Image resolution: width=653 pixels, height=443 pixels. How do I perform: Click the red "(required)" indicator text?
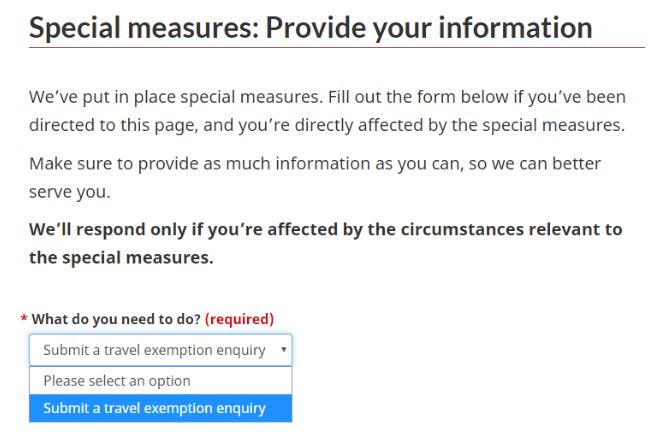click(x=239, y=319)
